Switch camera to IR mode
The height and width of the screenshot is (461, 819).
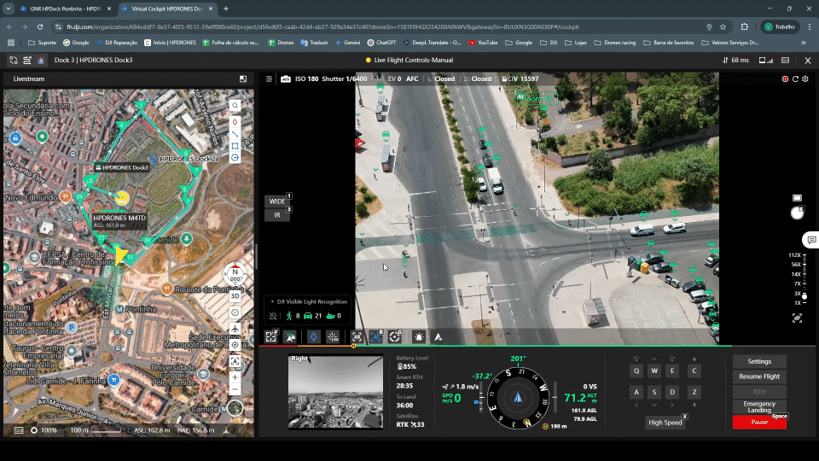[x=277, y=215]
